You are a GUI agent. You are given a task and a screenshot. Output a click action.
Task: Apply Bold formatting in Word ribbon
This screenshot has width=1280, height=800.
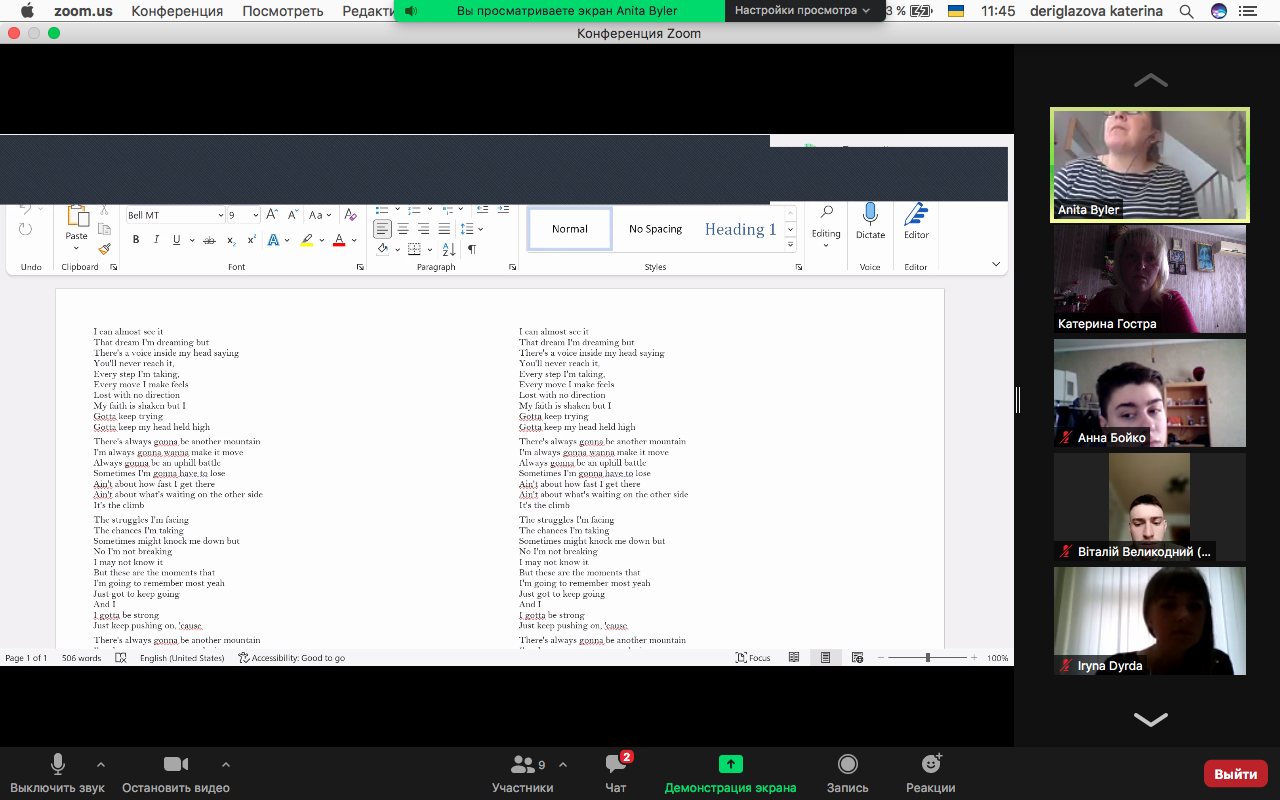[136, 240]
